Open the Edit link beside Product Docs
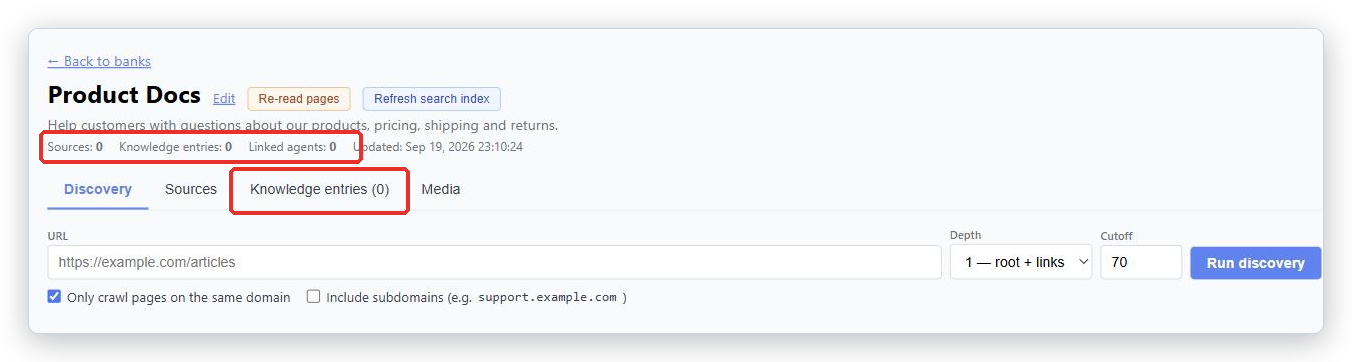The height and width of the screenshot is (362, 1352). click(x=224, y=99)
